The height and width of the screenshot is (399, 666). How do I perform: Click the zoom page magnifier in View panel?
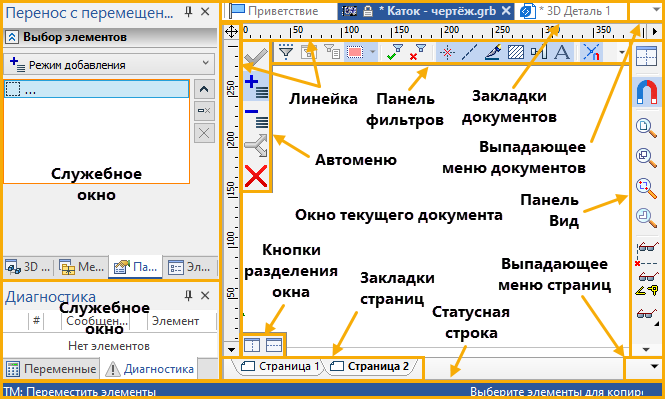click(x=646, y=127)
